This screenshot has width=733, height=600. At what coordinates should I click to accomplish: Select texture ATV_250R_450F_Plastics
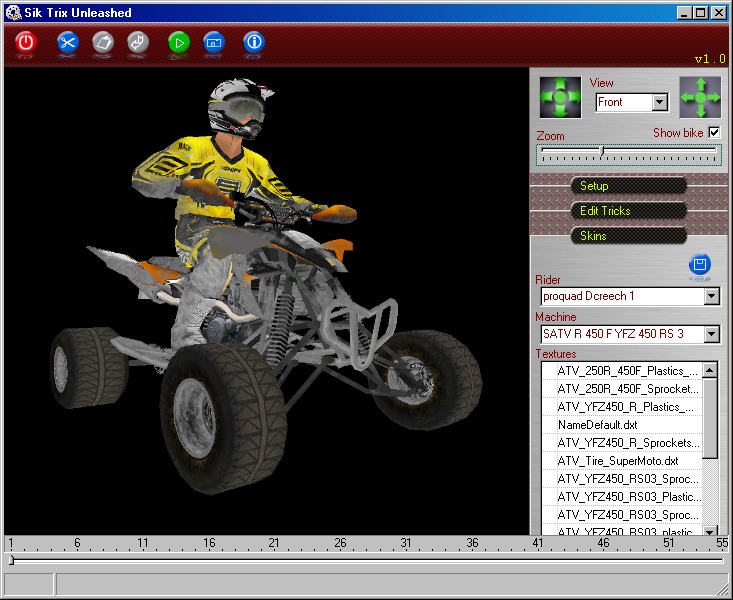tap(623, 371)
